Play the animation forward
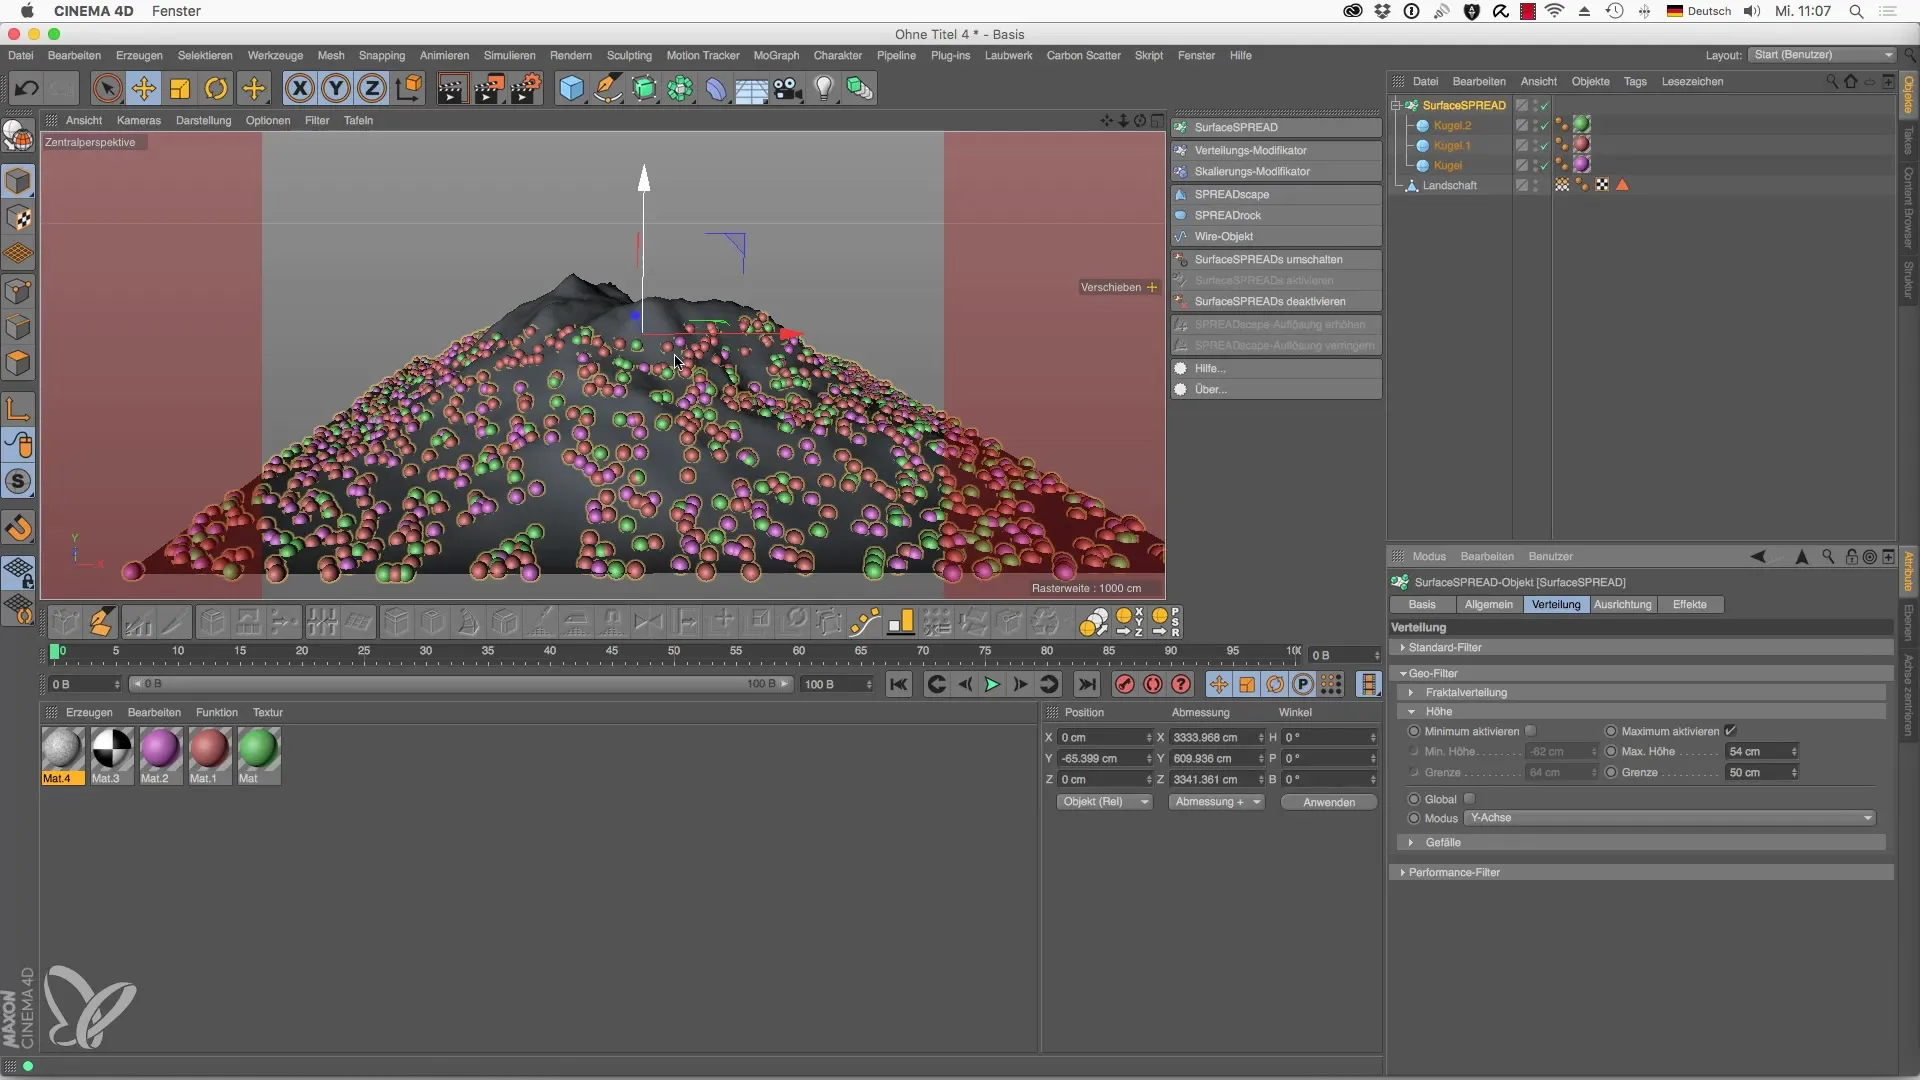 [x=992, y=684]
